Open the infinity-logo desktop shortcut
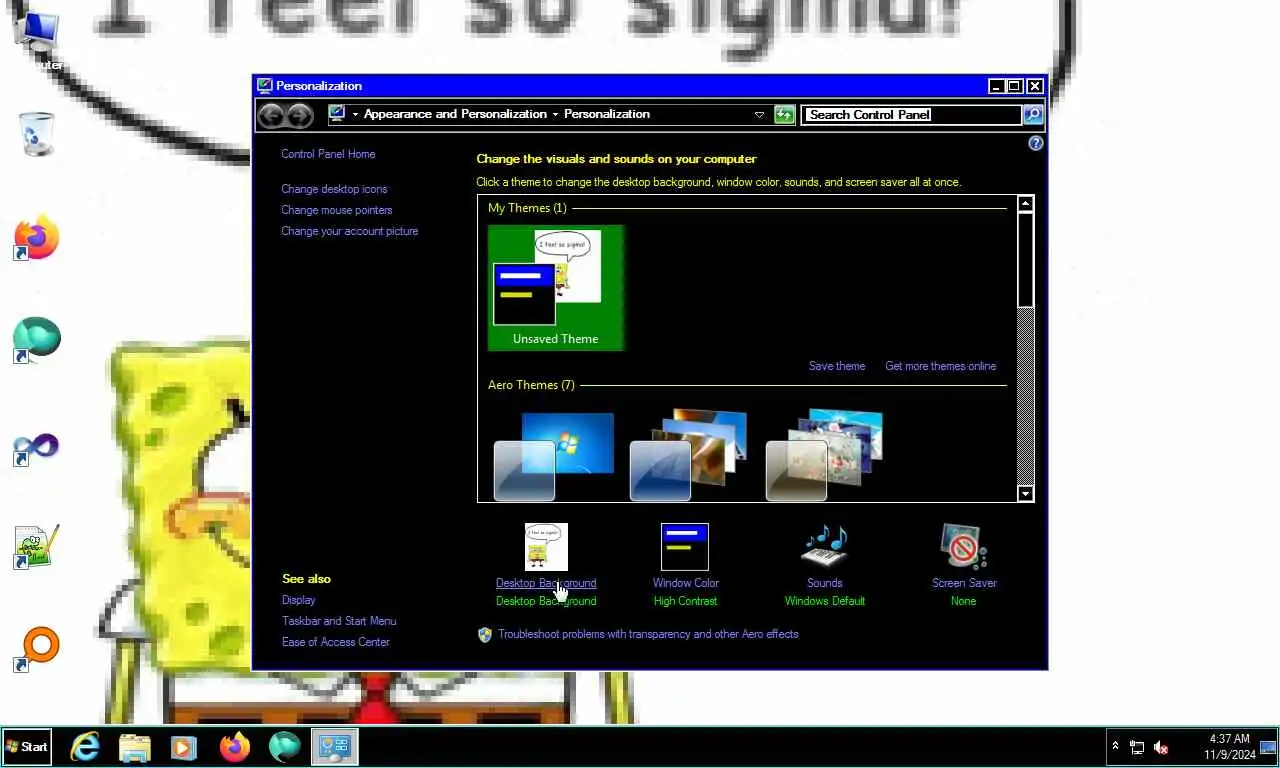Viewport: 1280px width, 768px height. click(x=37, y=447)
